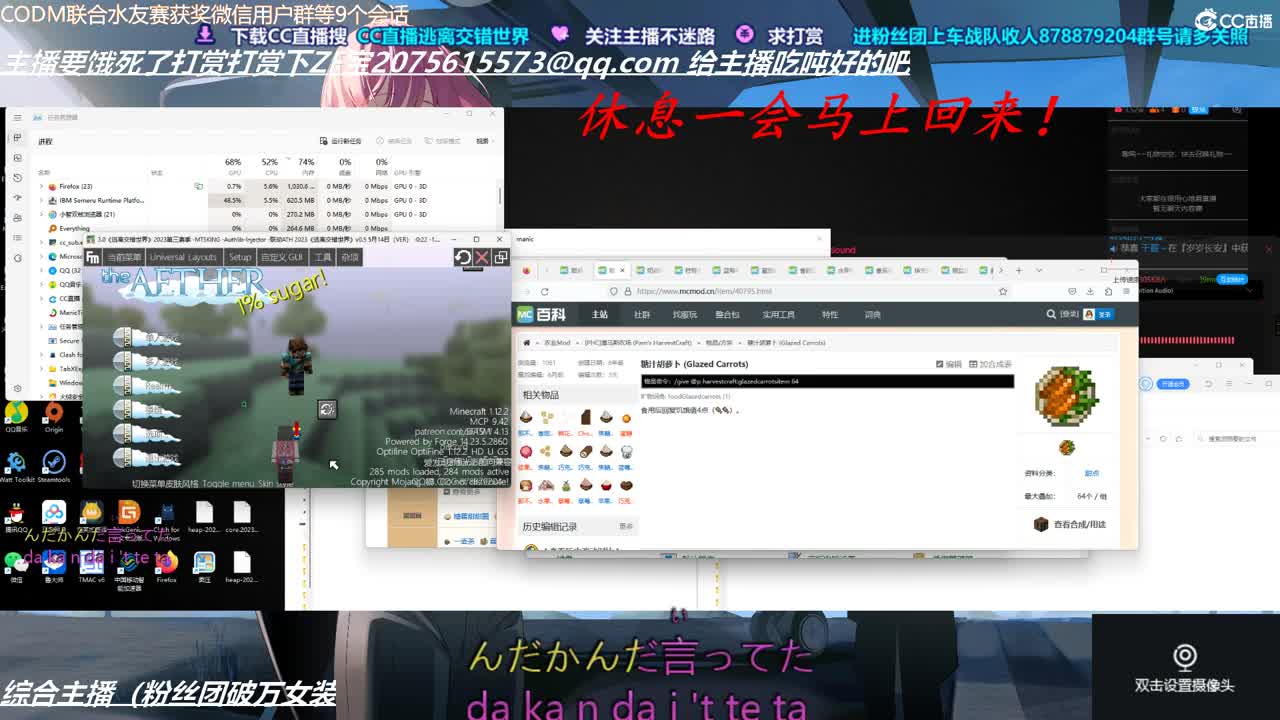Expand the Firefox (23) process row
Image resolution: width=1280 pixels, height=720 pixels.
41,186
